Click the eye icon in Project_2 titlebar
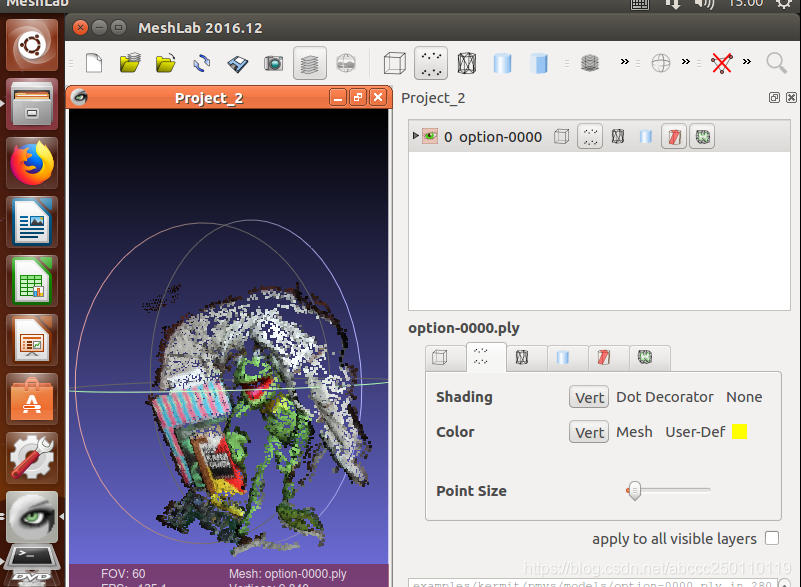Screen dimensions: 801x587 79,97
